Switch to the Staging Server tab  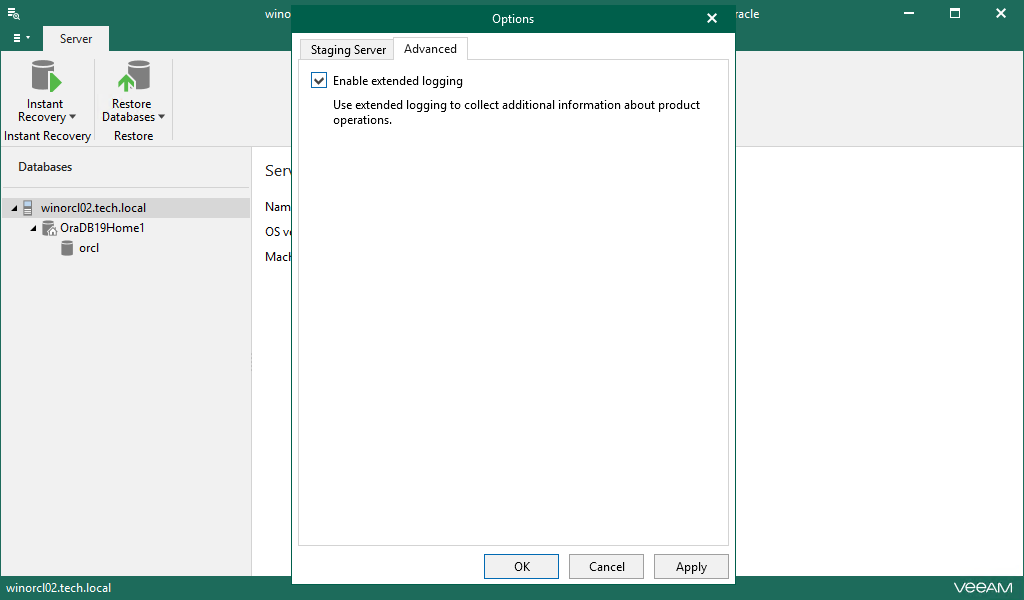coord(348,50)
